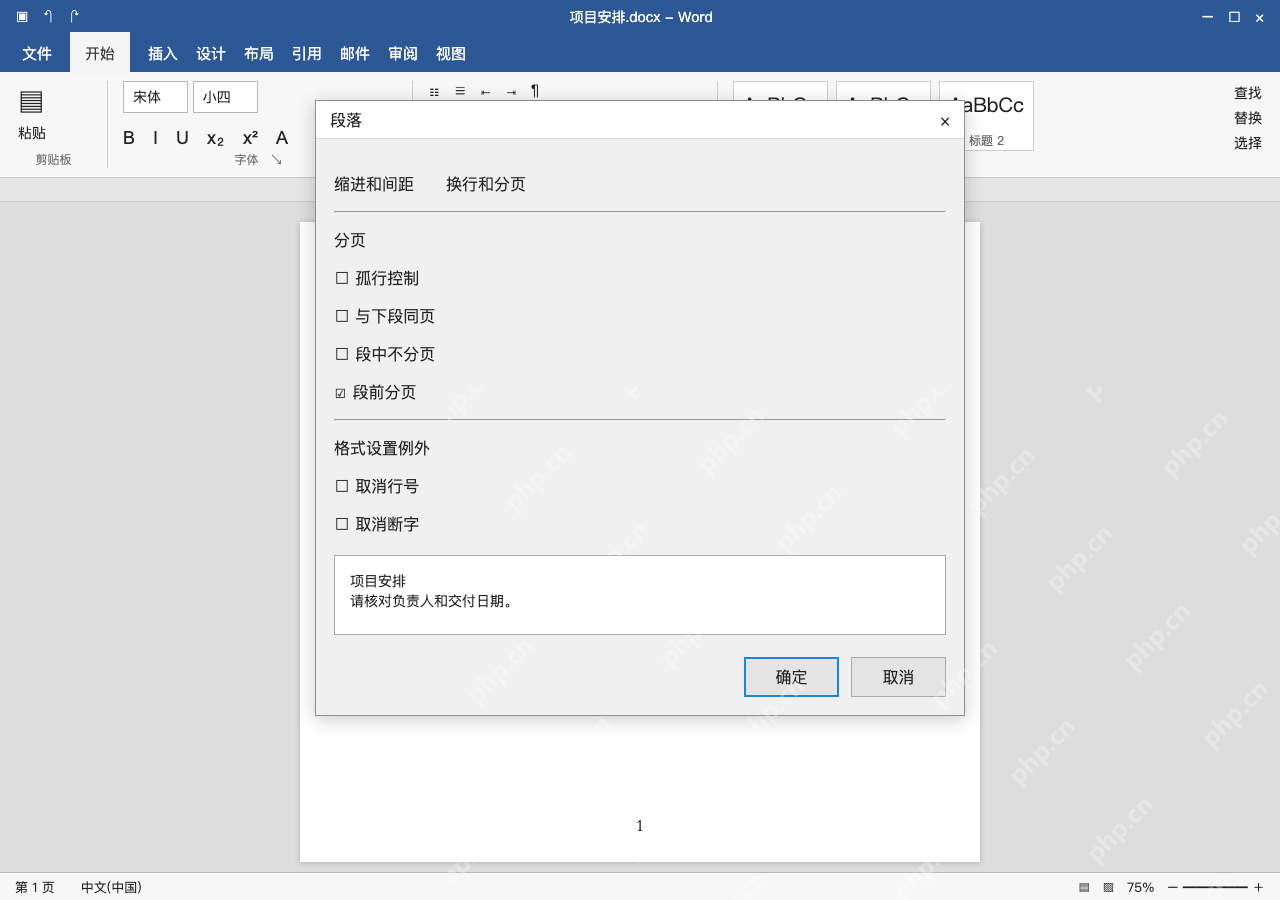Open the font (字体) dialog launcher arrow
Viewport: 1280px width, 900px height.
(277, 159)
